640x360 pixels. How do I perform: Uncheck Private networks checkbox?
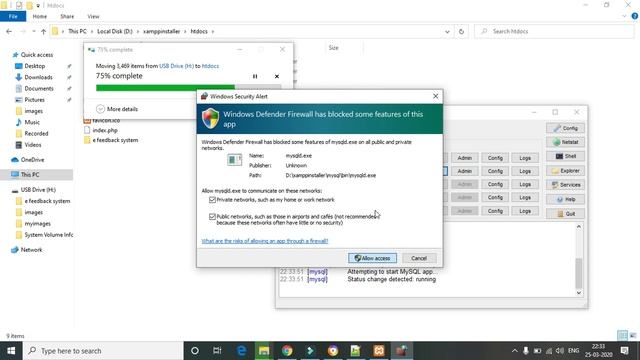pos(212,200)
